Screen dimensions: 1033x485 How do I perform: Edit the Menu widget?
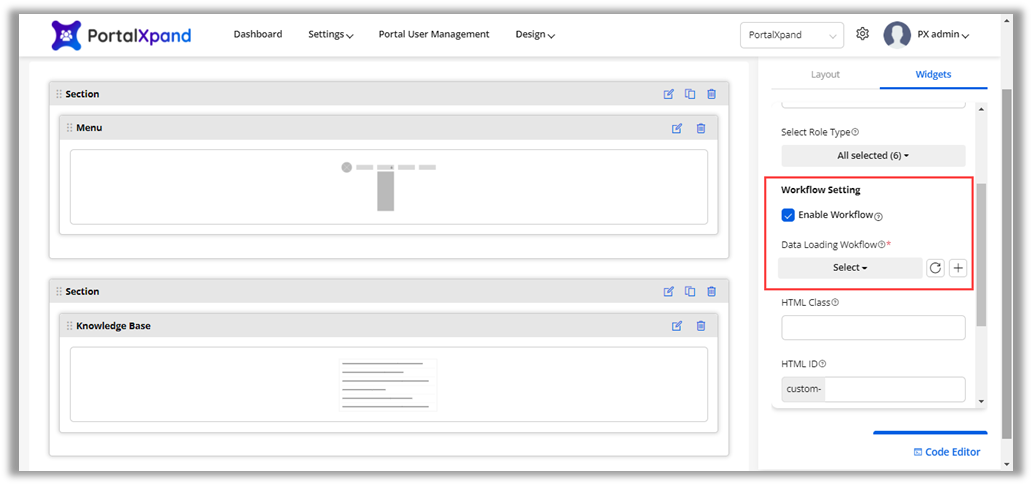pos(677,128)
